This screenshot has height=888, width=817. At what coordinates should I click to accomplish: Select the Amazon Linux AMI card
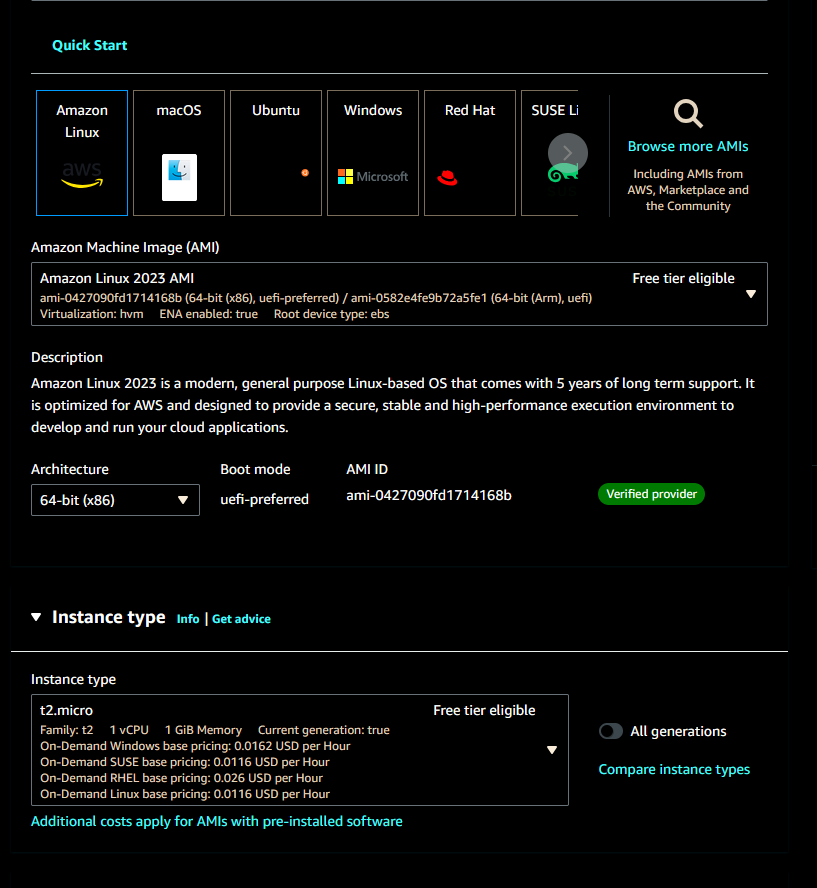coord(81,153)
